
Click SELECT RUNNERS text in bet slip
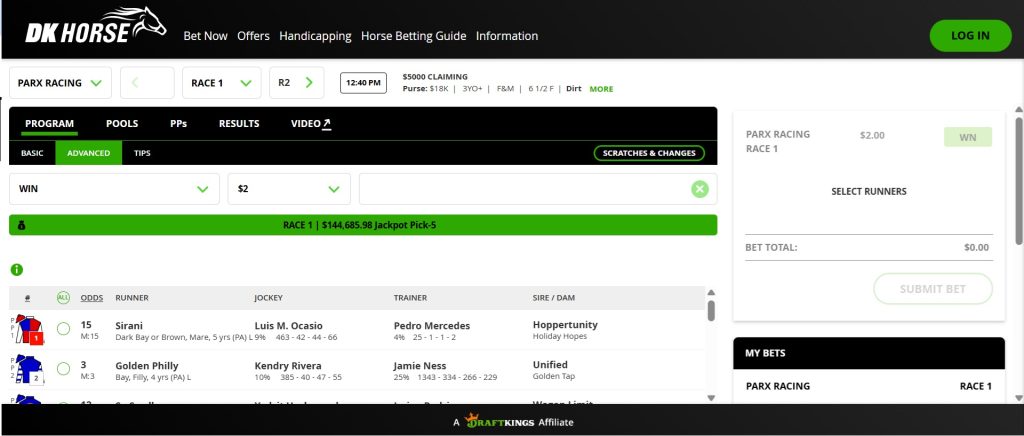869,192
